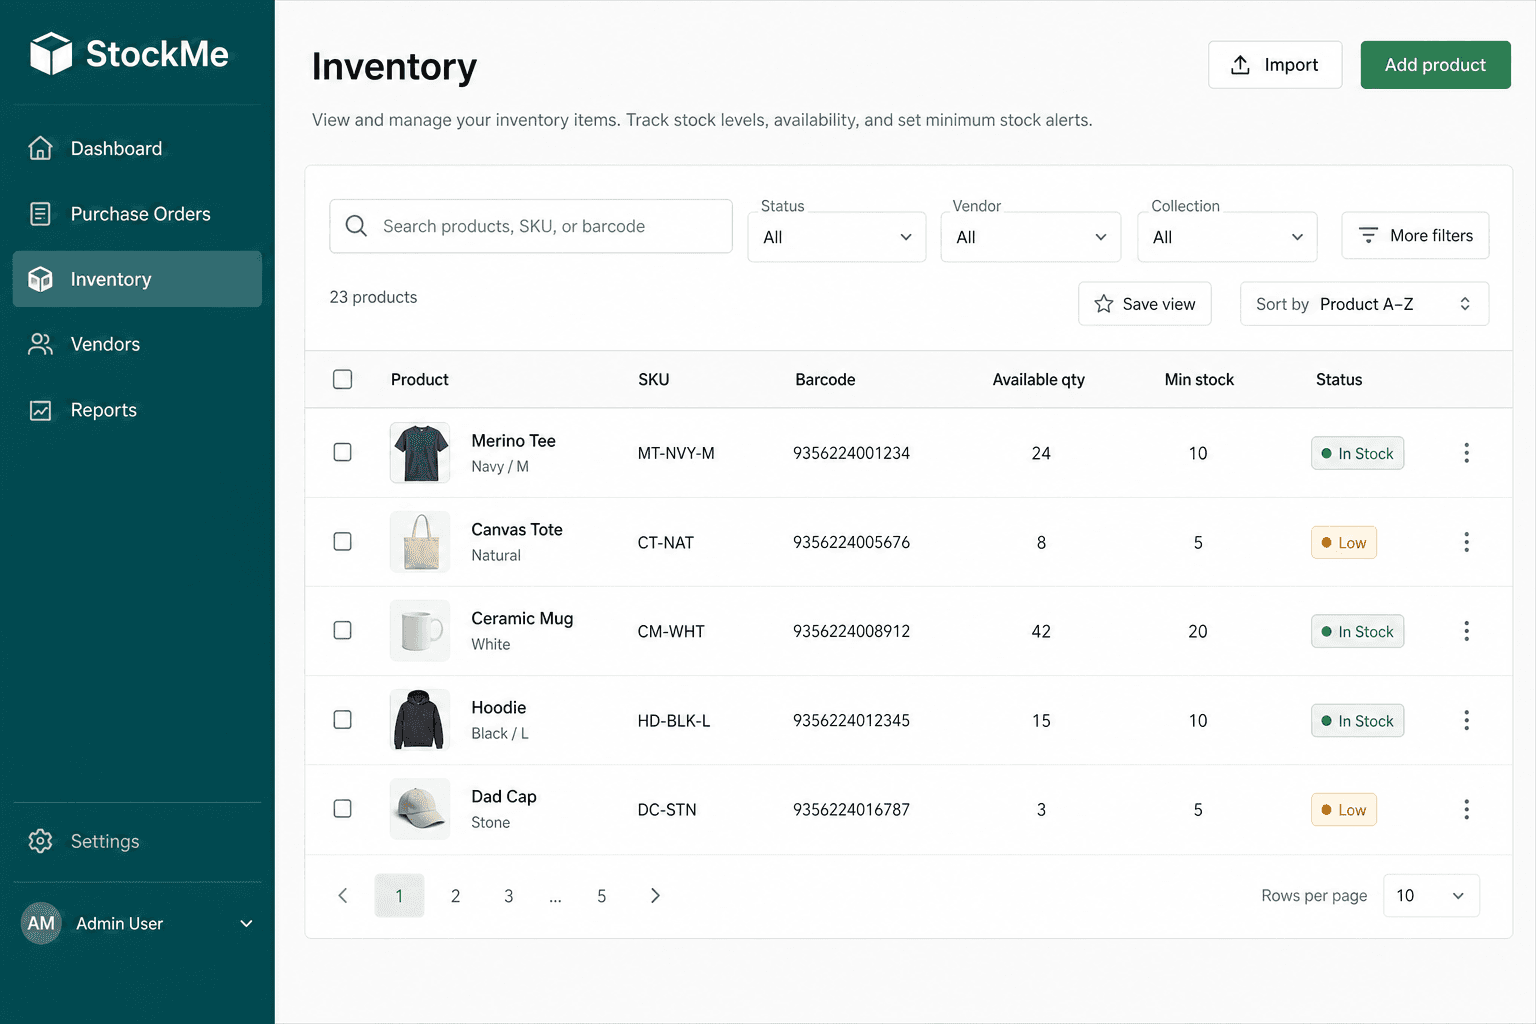Go to page 5
The width and height of the screenshot is (1536, 1024).
click(601, 896)
